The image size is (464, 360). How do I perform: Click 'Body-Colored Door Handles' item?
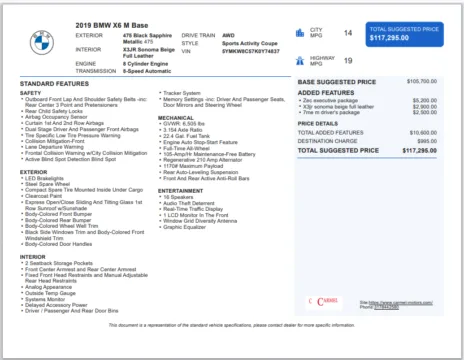coord(58,244)
